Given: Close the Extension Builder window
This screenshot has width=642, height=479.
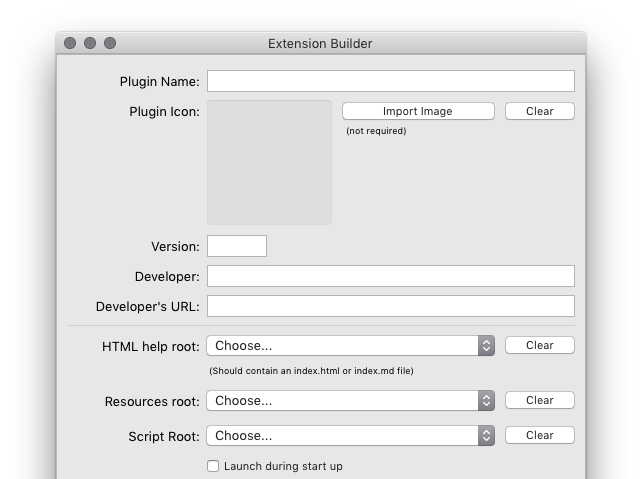Looking at the screenshot, I should 70,43.
